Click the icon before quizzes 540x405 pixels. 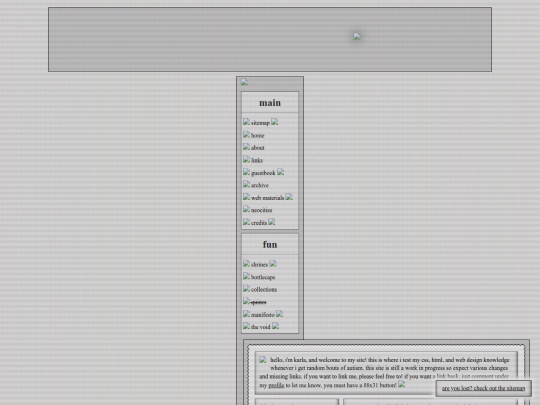tap(246, 301)
